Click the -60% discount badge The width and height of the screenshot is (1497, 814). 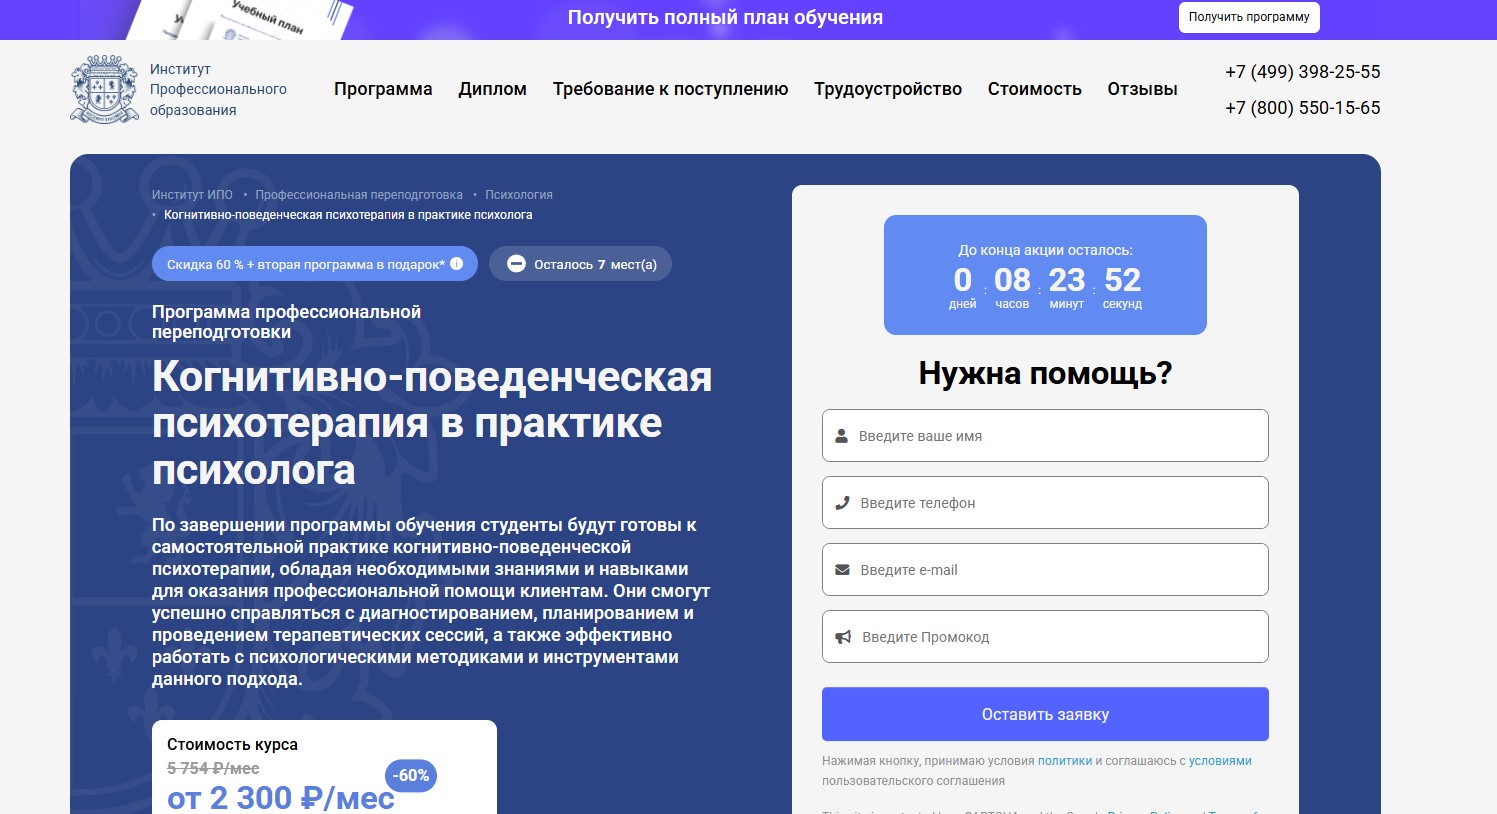coord(409,775)
